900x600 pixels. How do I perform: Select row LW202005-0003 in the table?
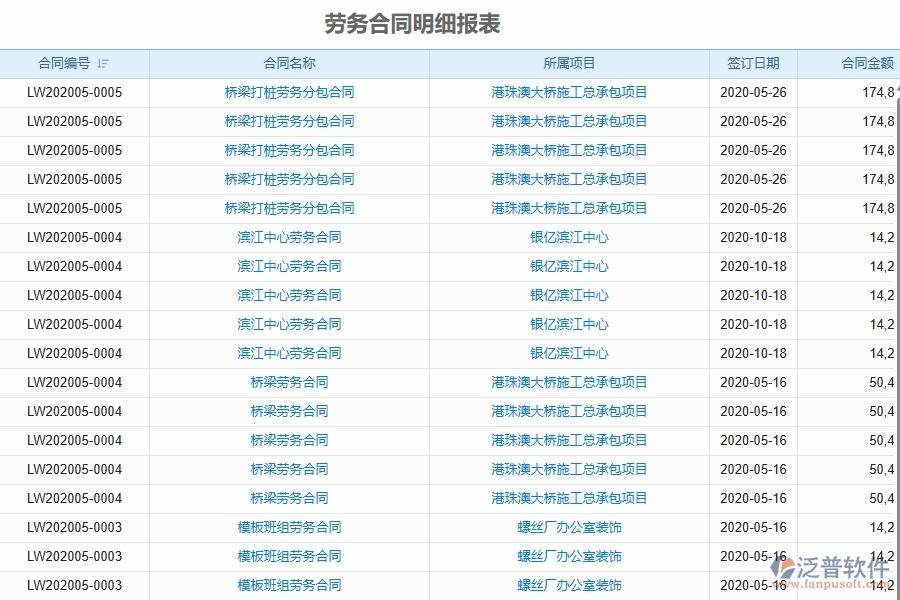click(75, 527)
